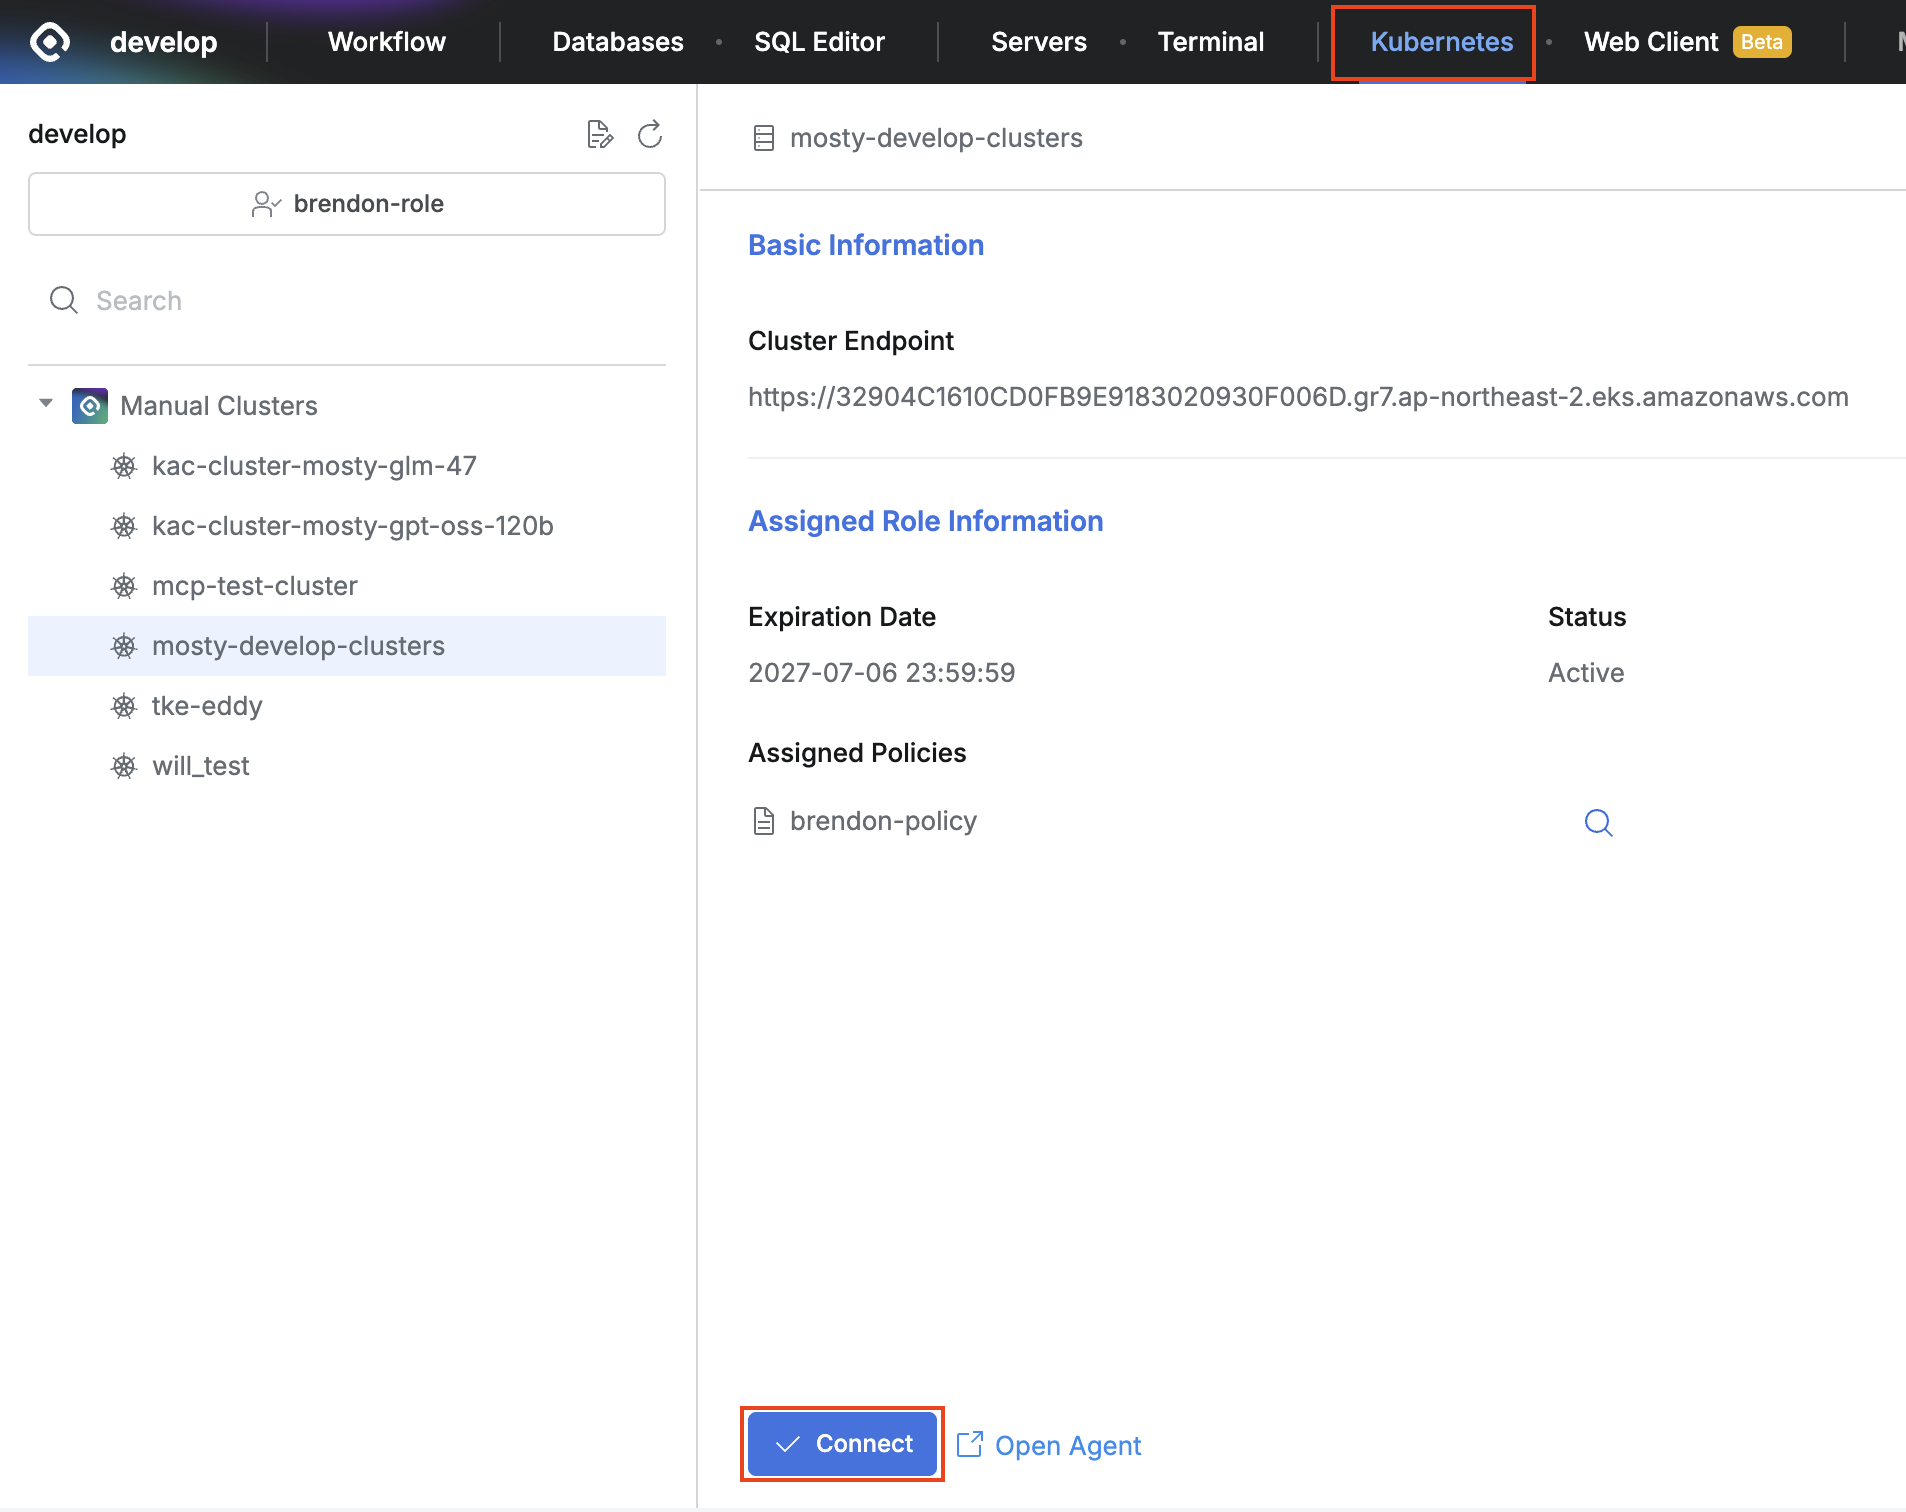Click the brendon-policy policy name
1906x1512 pixels.
click(883, 821)
